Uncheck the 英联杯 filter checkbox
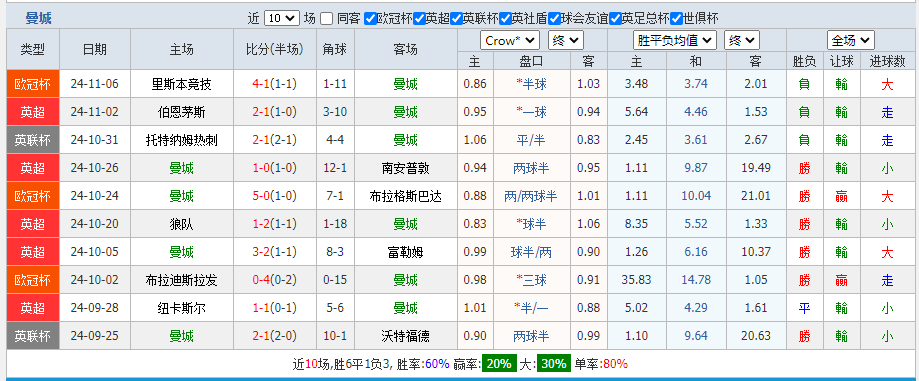This screenshot has height=381, width=919. tap(456, 18)
